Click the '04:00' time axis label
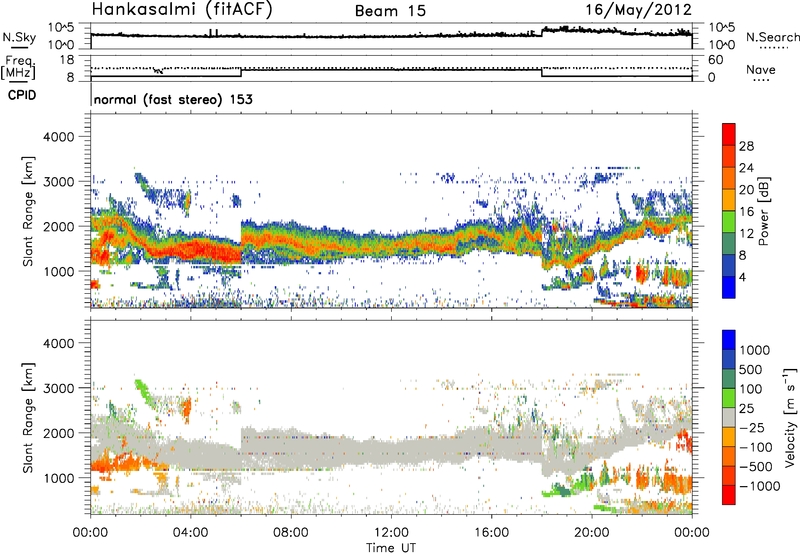Screen dimensions: 800x554 click(191, 532)
